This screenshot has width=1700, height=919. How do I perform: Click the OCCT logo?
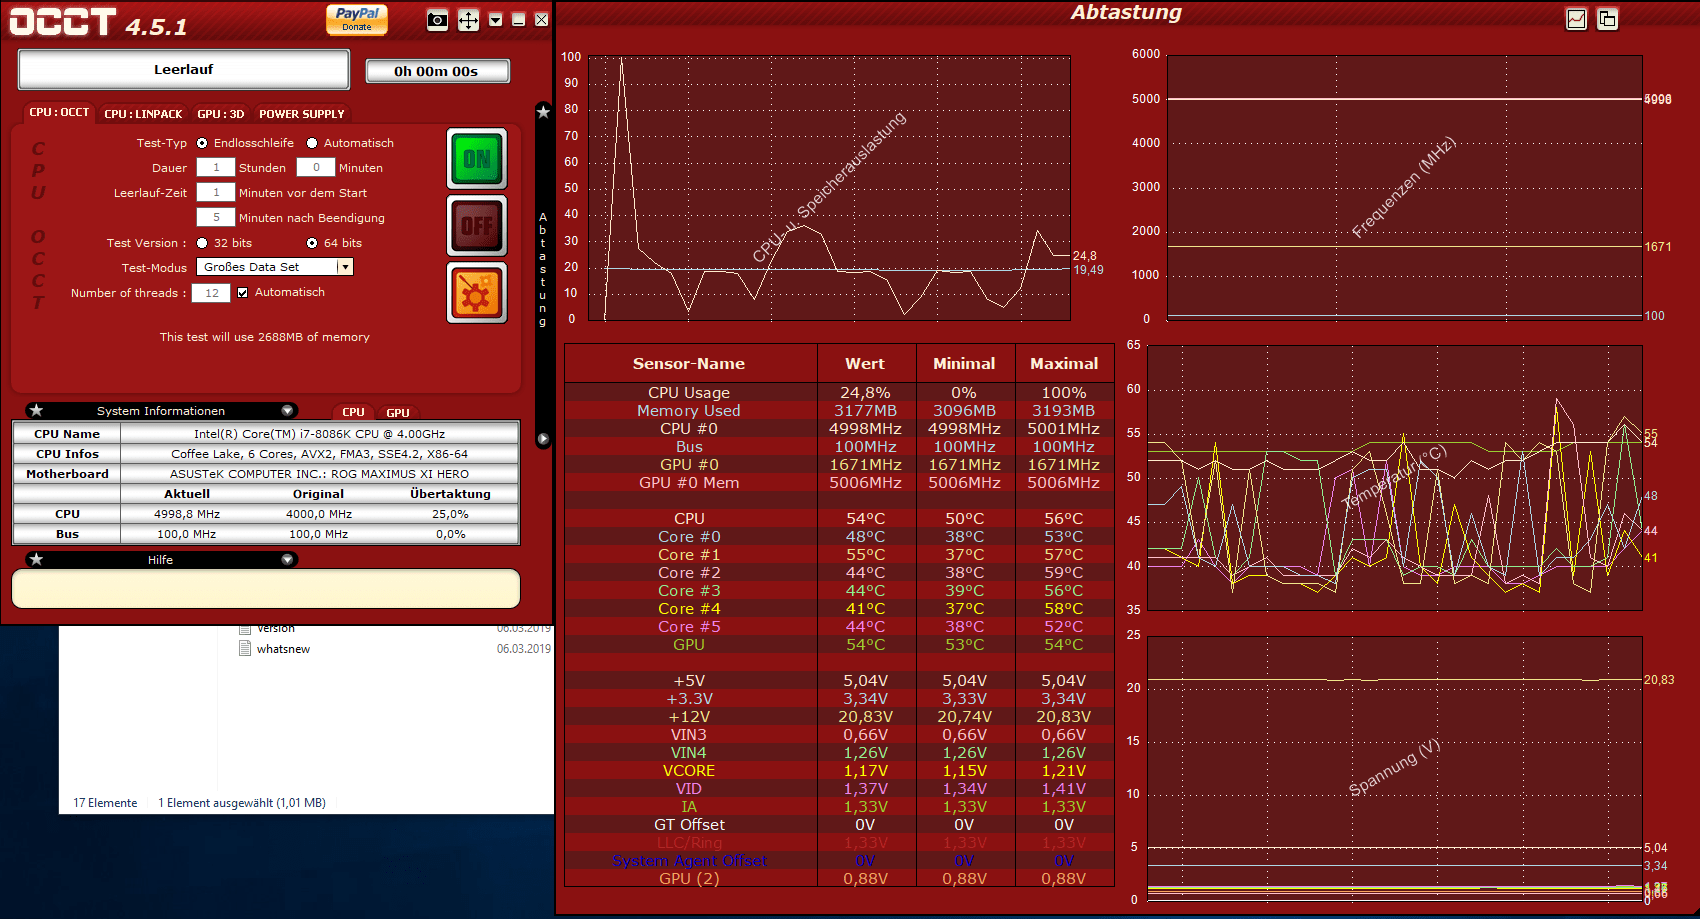pos(63,22)
